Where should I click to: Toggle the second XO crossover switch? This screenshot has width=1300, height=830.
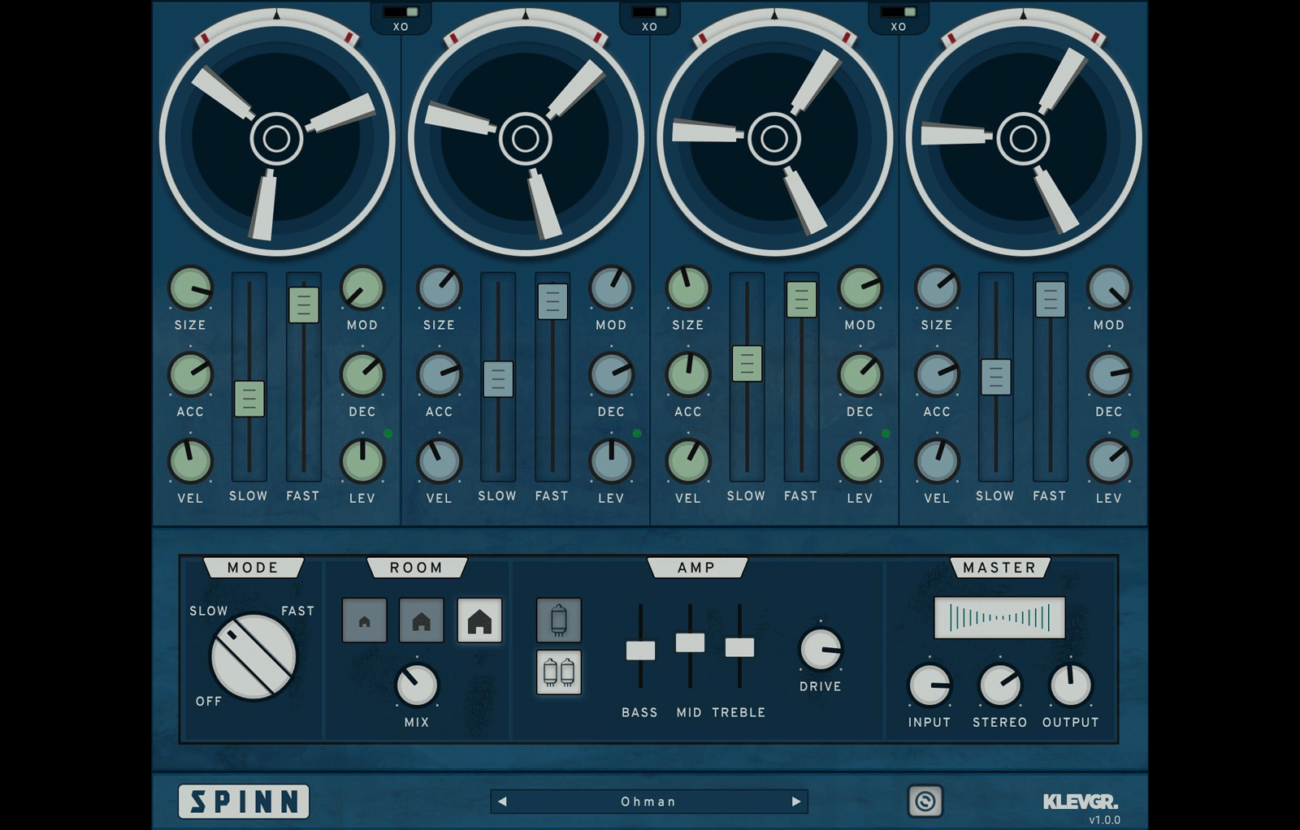[x=650, y=12]
